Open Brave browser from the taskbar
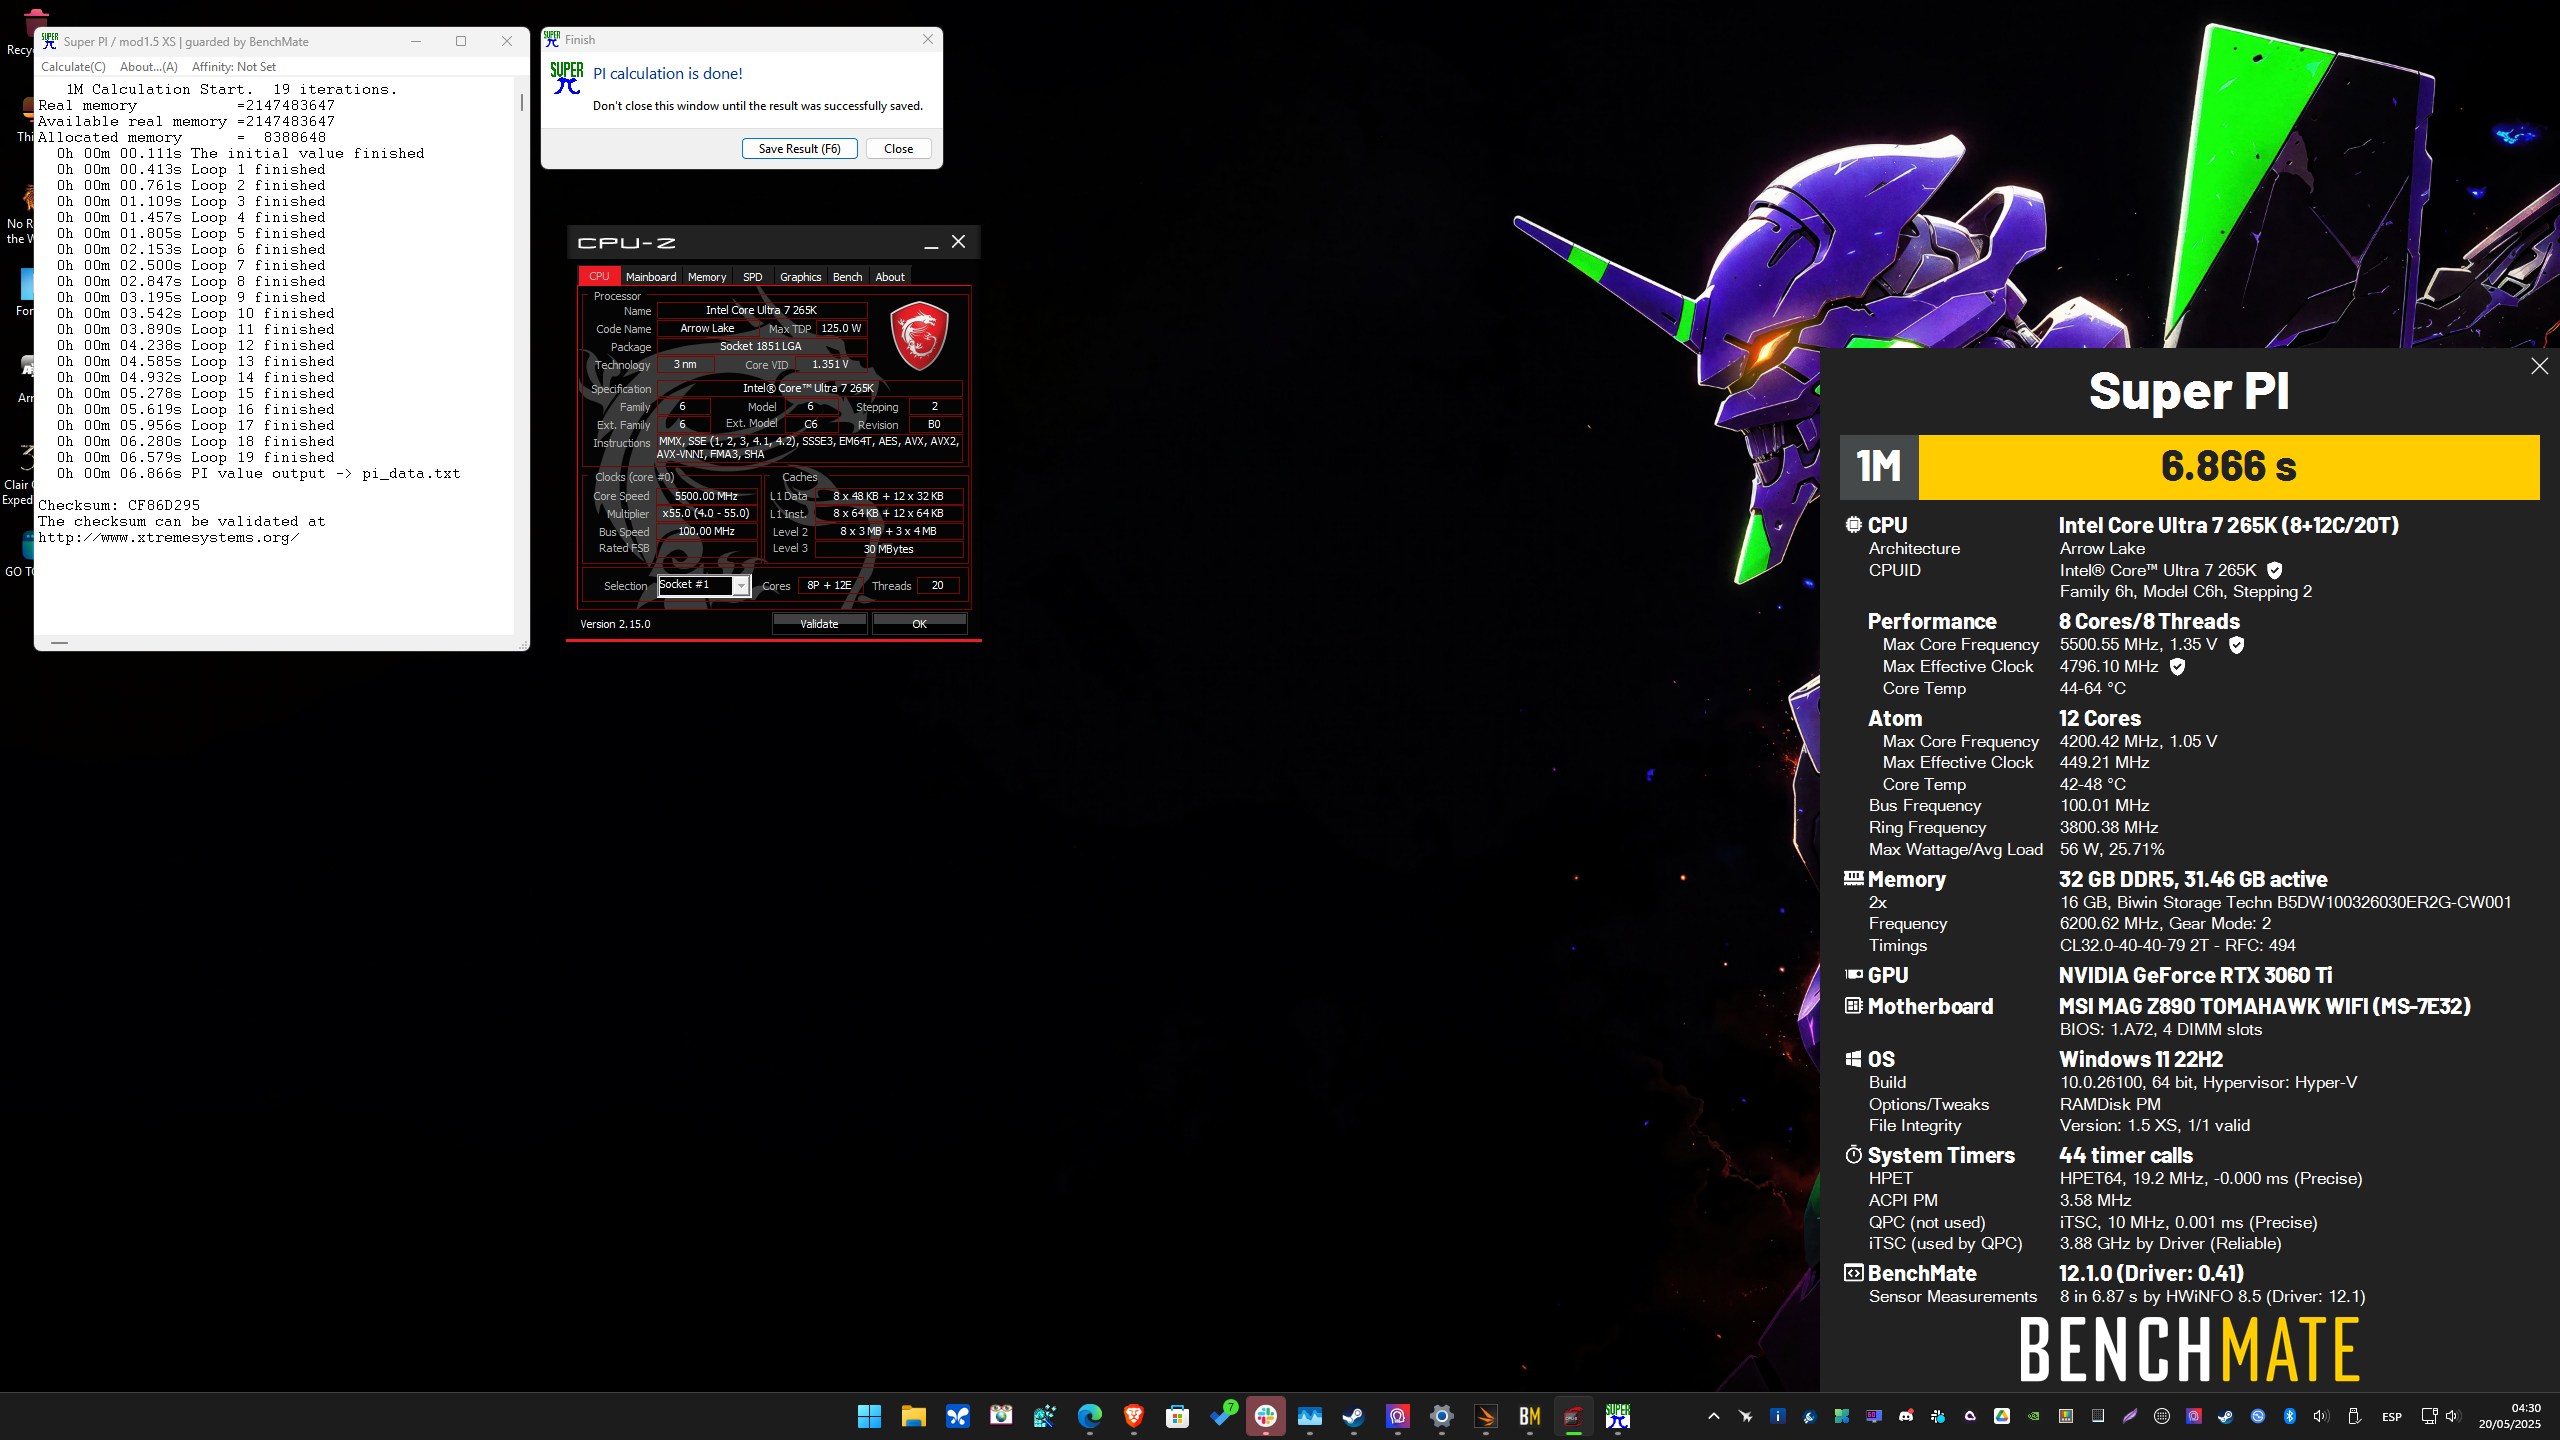 click(1133, 1416)
